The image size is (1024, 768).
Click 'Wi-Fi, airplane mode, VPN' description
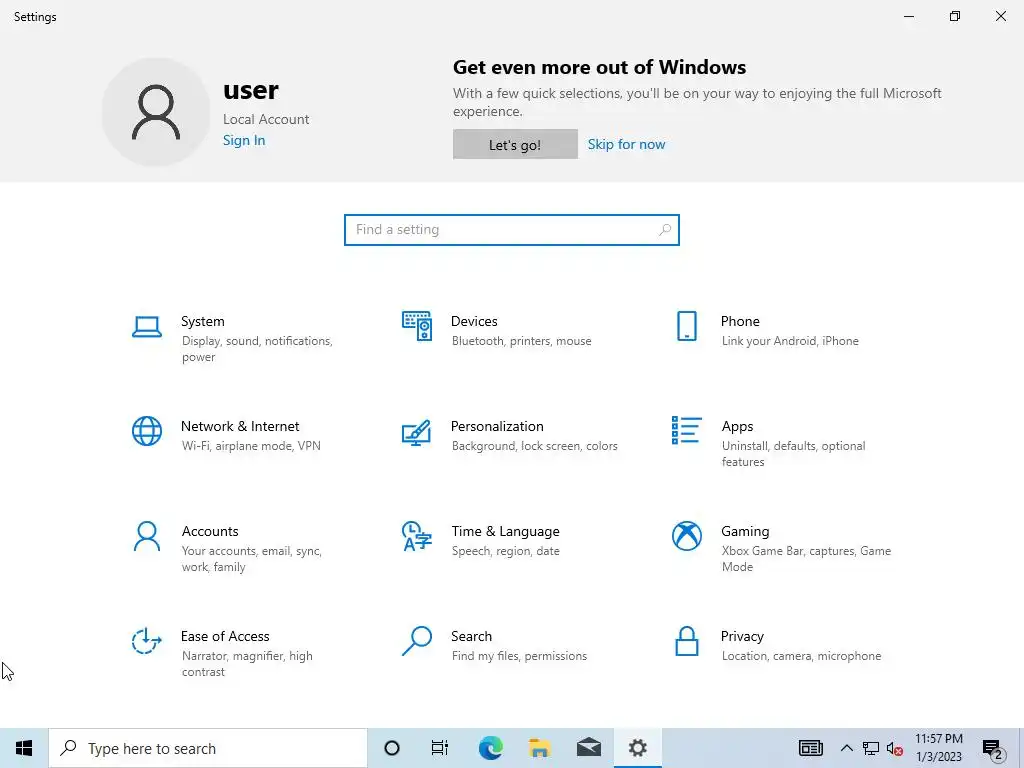(x=251, y=446)
